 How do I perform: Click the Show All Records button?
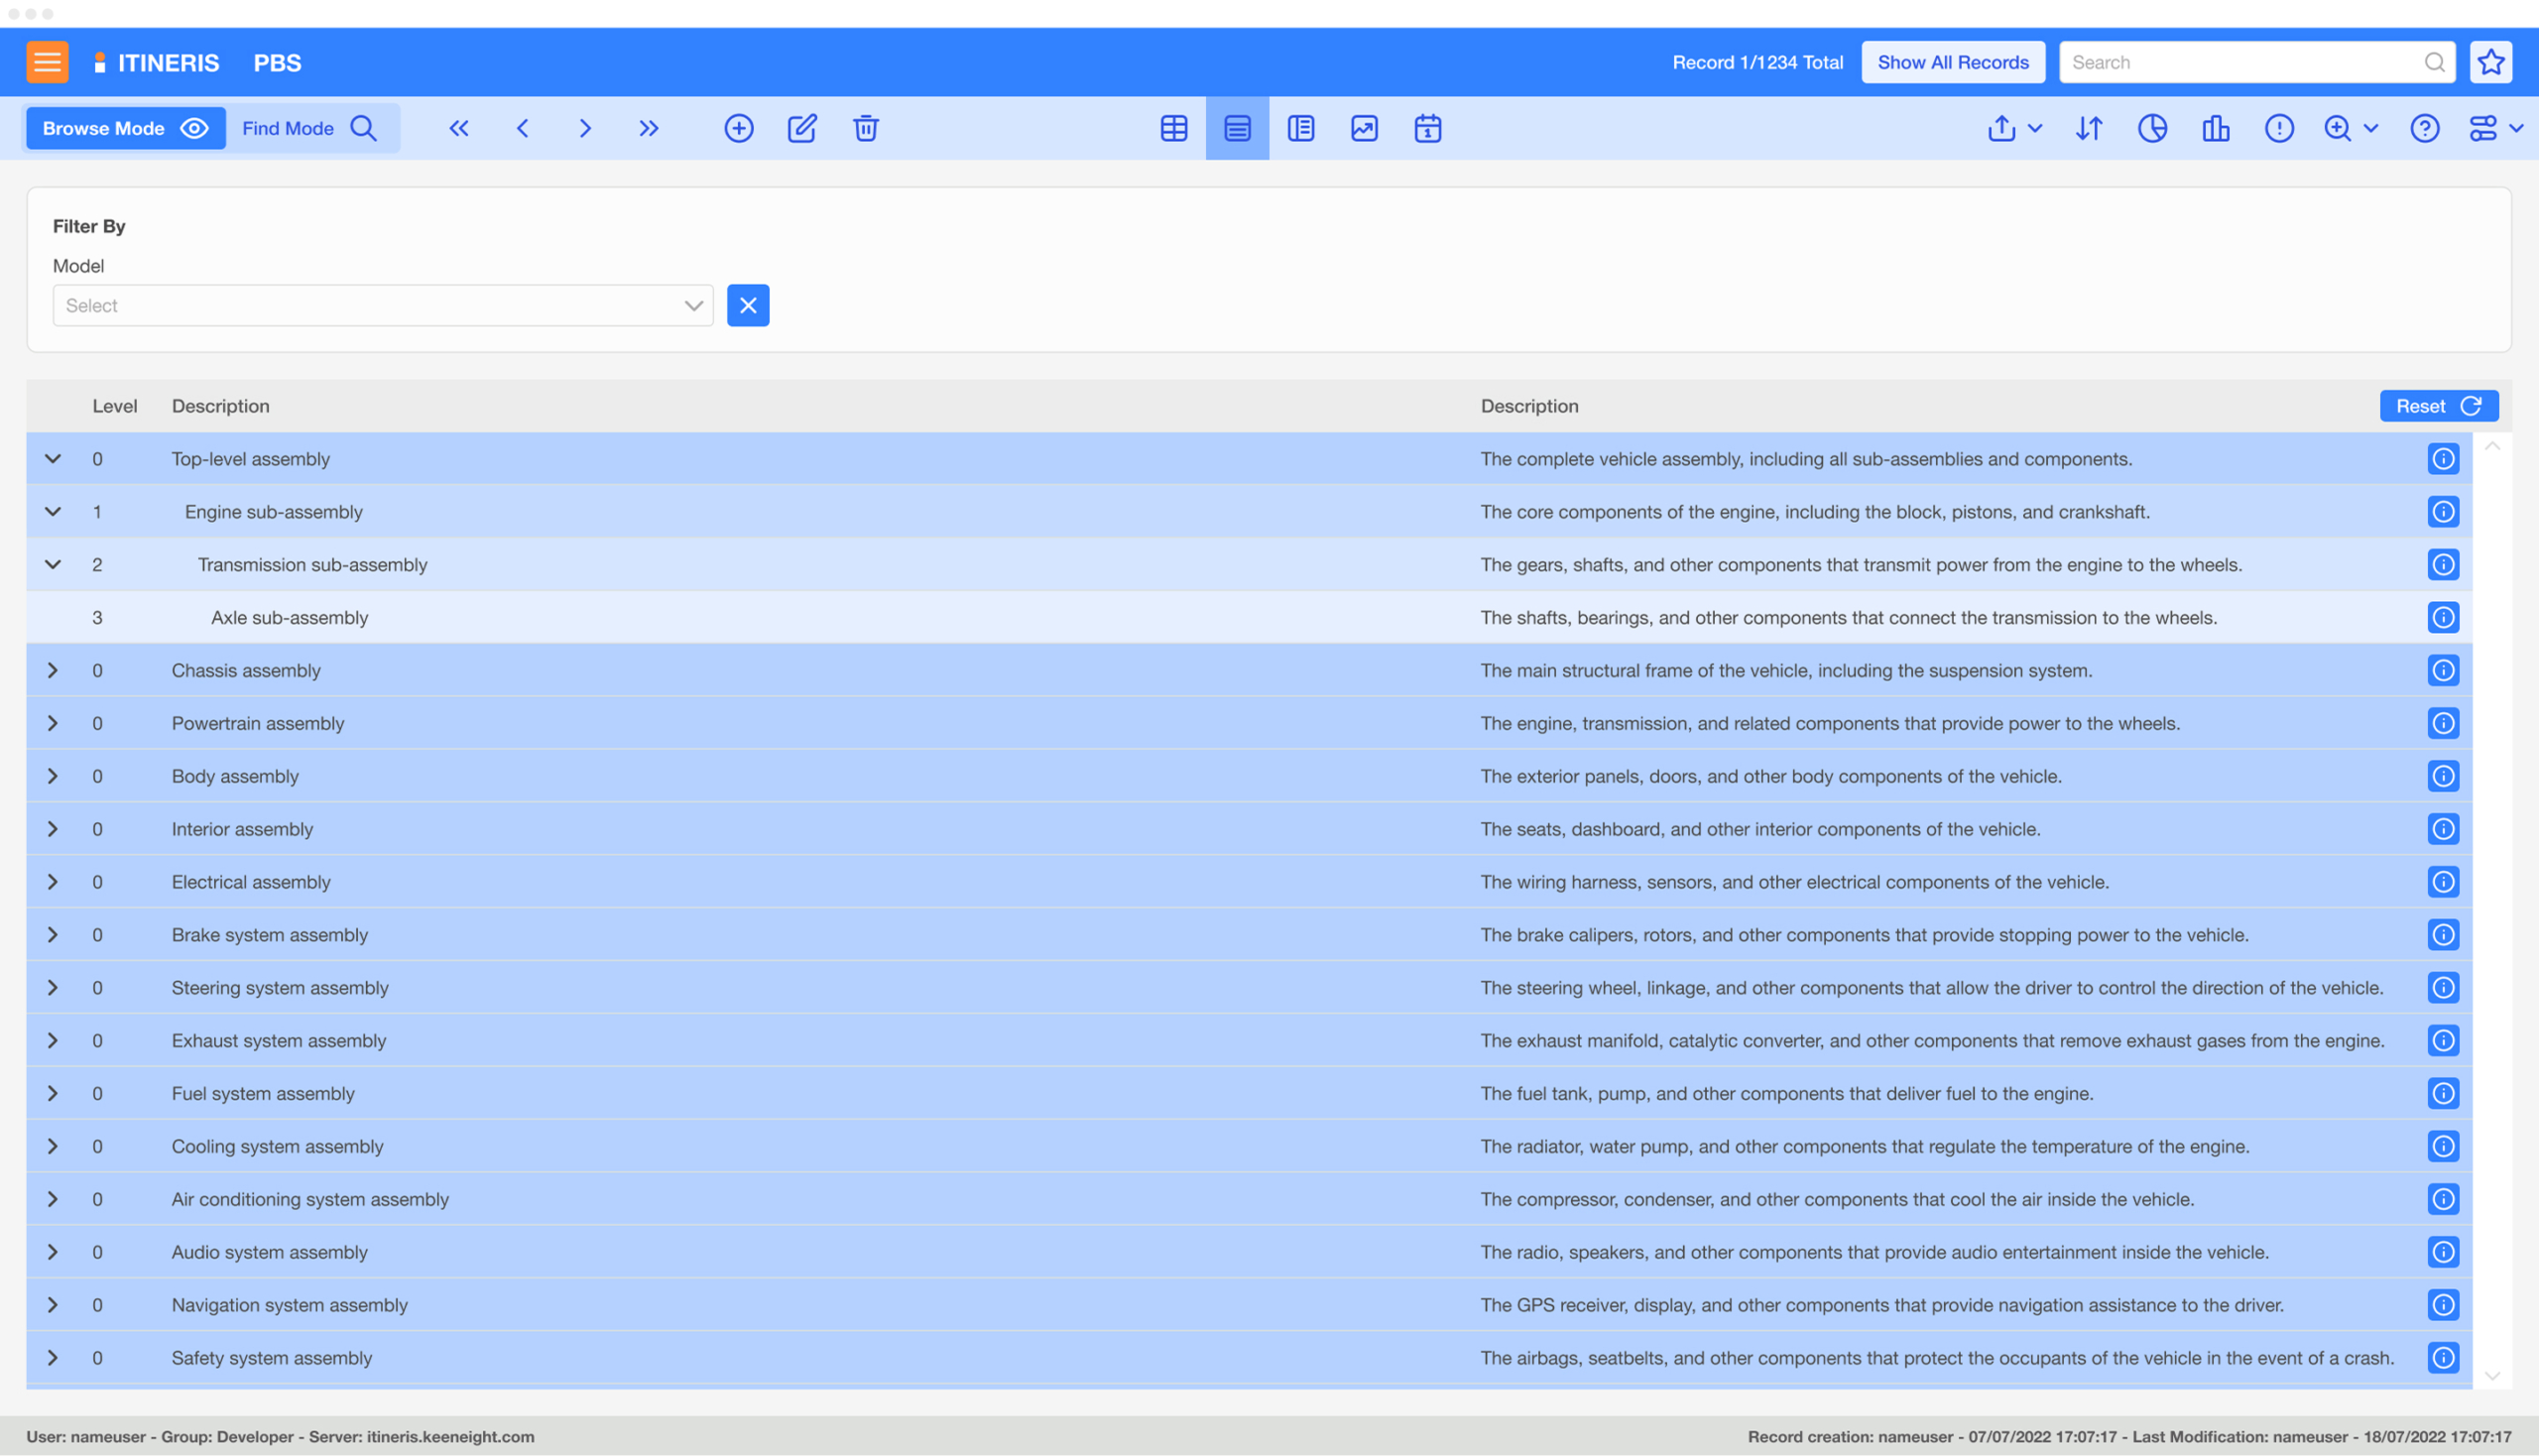point(1952,62)
